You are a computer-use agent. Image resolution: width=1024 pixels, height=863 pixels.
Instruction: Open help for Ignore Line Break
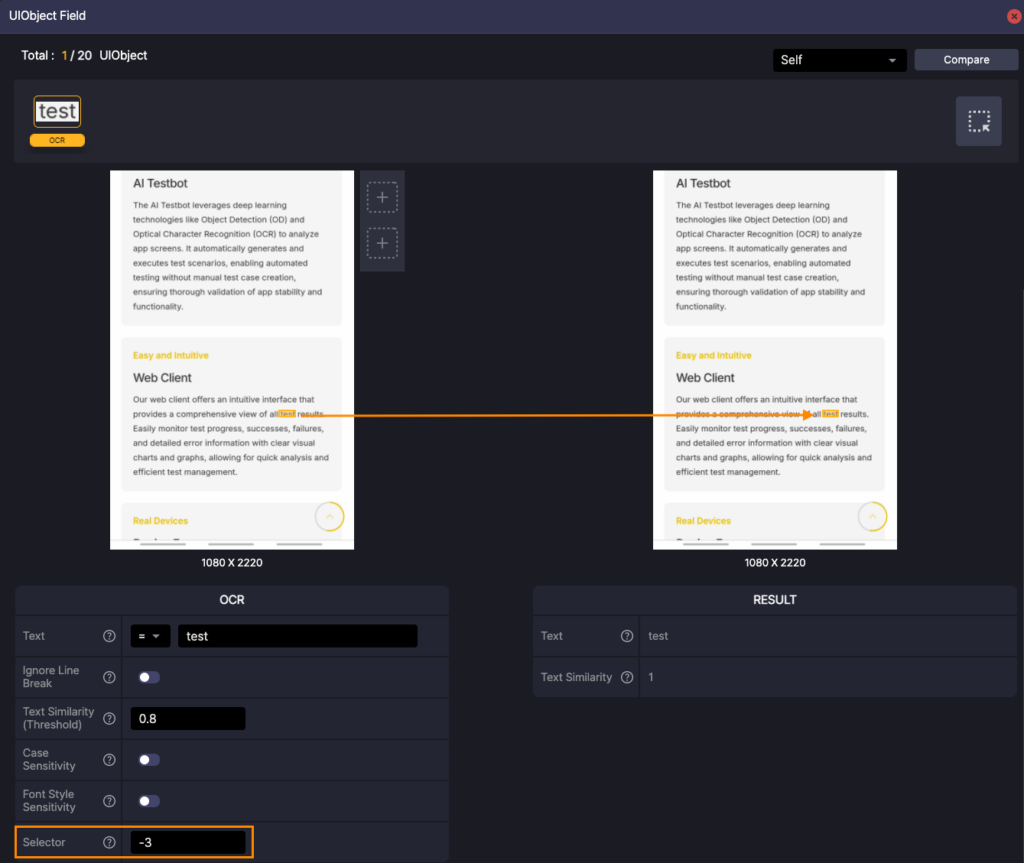(x=110, y=677)
